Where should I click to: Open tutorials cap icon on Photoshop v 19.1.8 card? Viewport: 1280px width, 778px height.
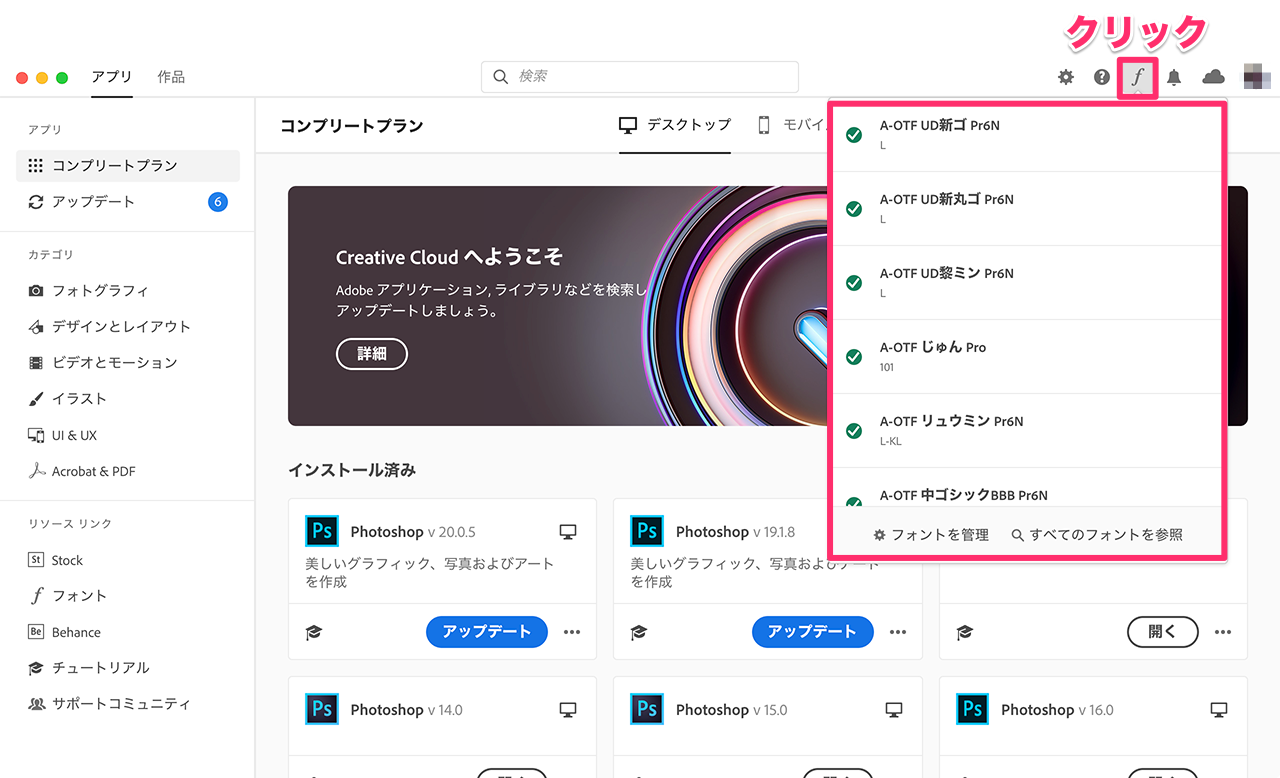coord(639,632)
